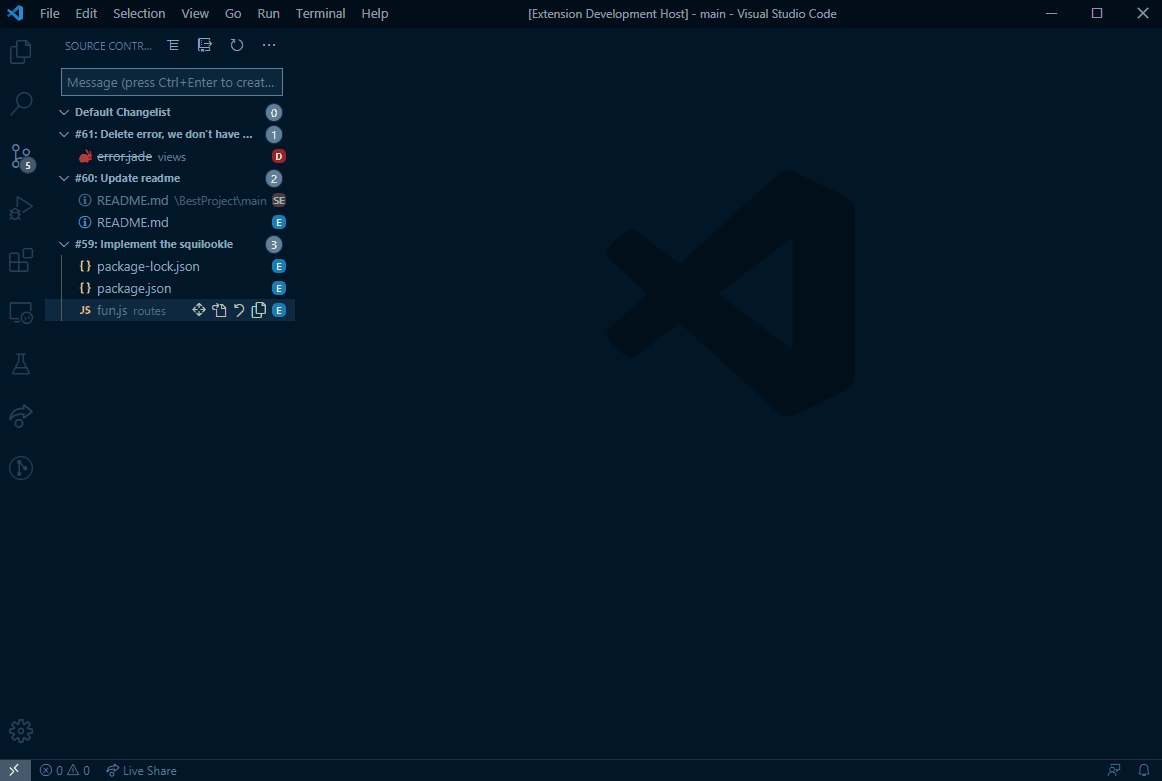Revert fun.js using the undo arrow icon
This screenshot has width=1162, height=781.
[239, 310]
